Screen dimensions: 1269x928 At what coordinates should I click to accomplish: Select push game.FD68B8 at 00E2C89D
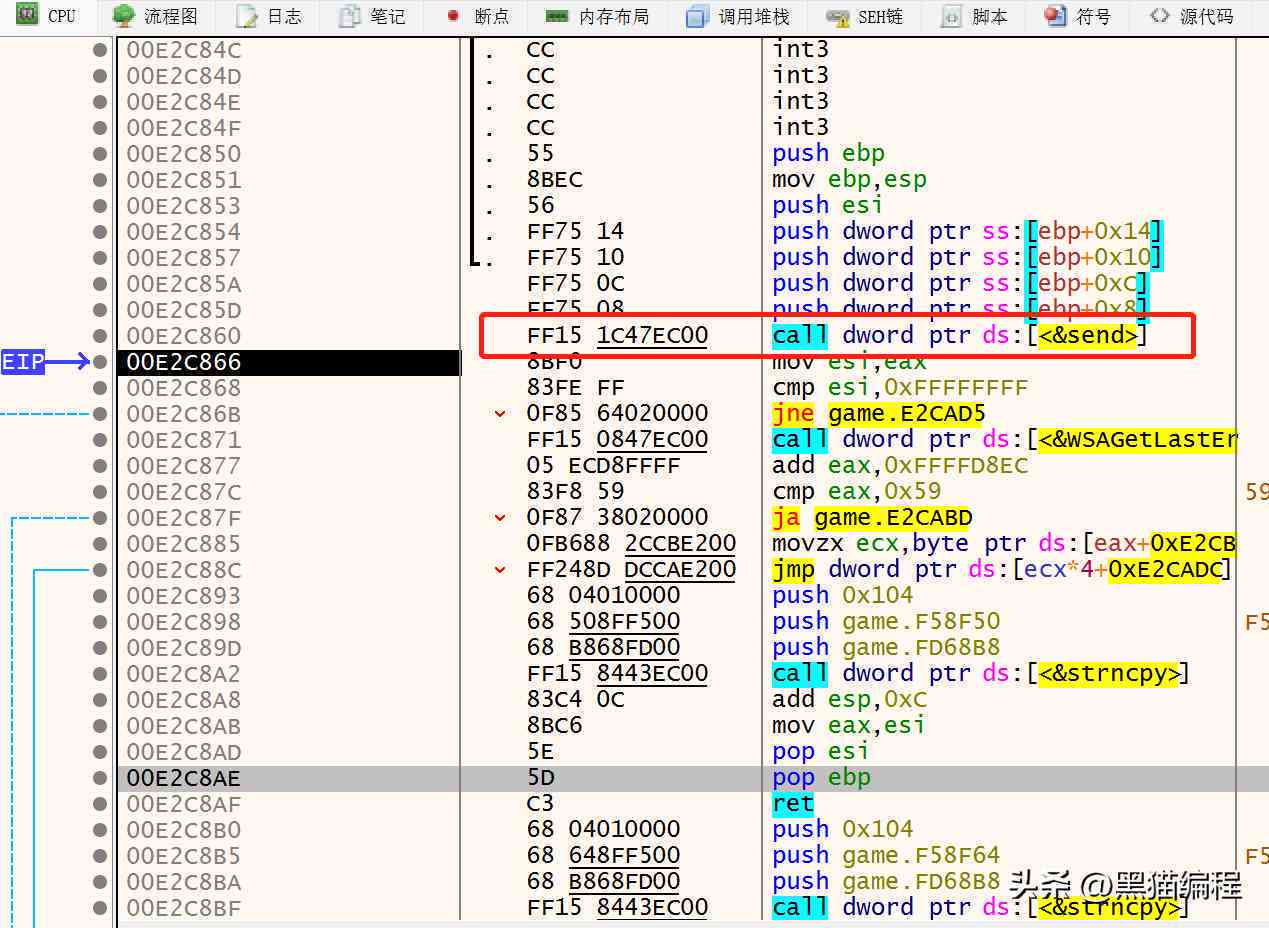(886, 648)
